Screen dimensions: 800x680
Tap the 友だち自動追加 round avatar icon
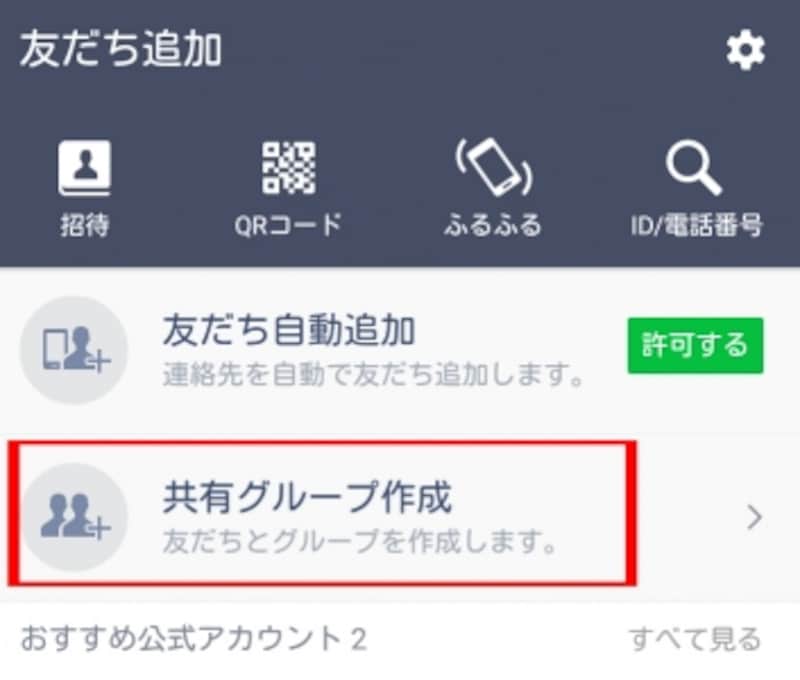click(73, 350)
